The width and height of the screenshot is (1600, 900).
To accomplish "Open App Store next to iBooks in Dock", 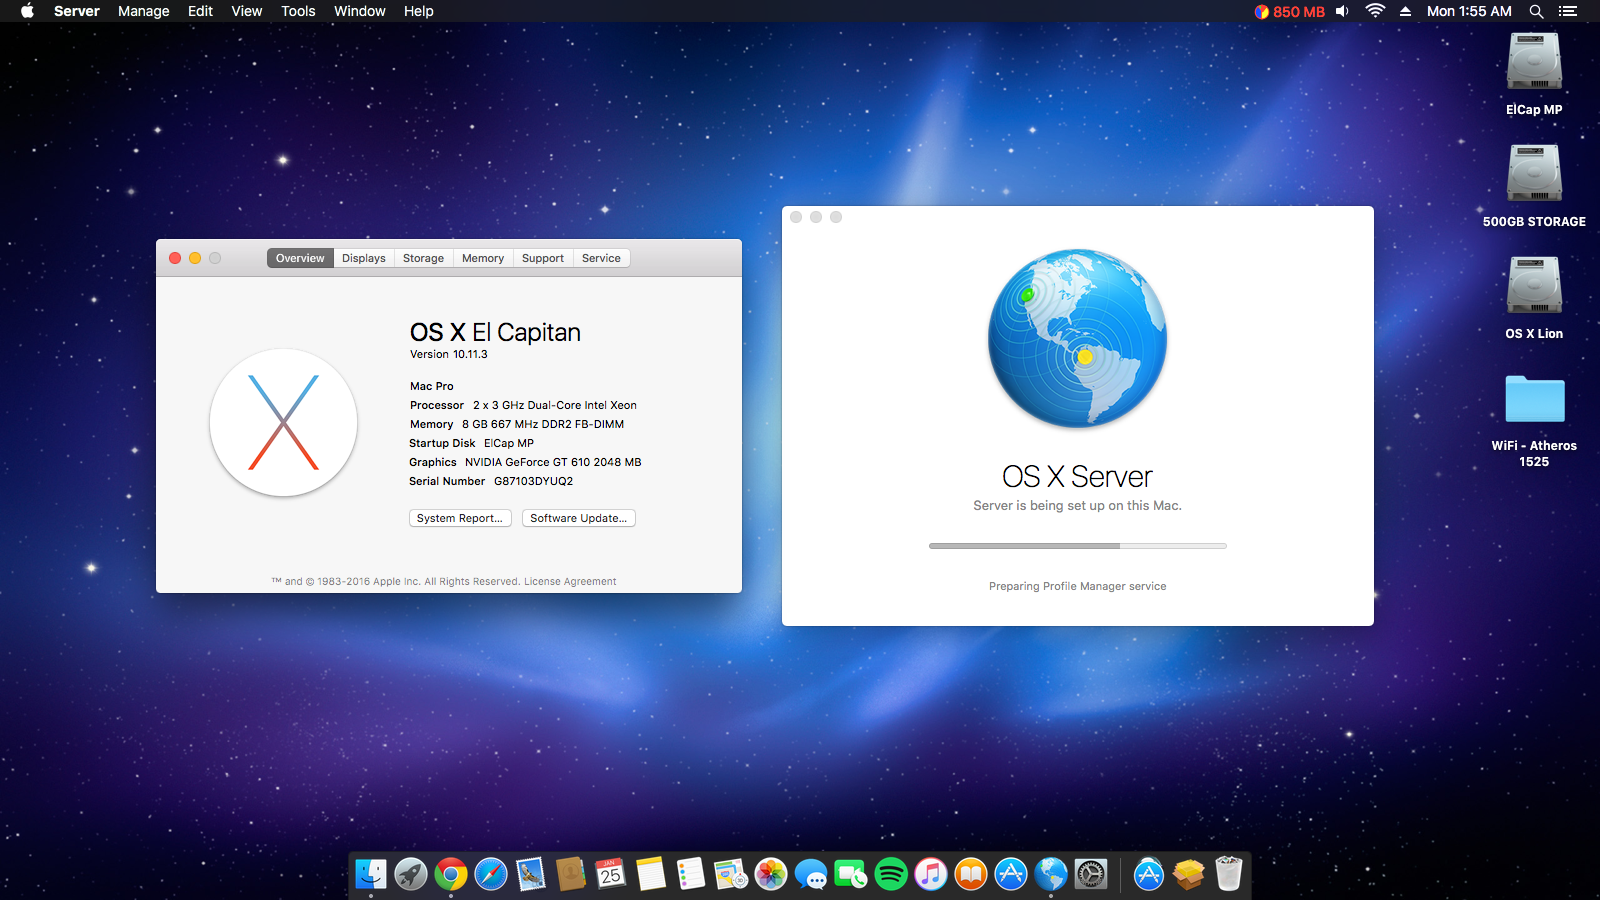I will [x=1011, y=875].
